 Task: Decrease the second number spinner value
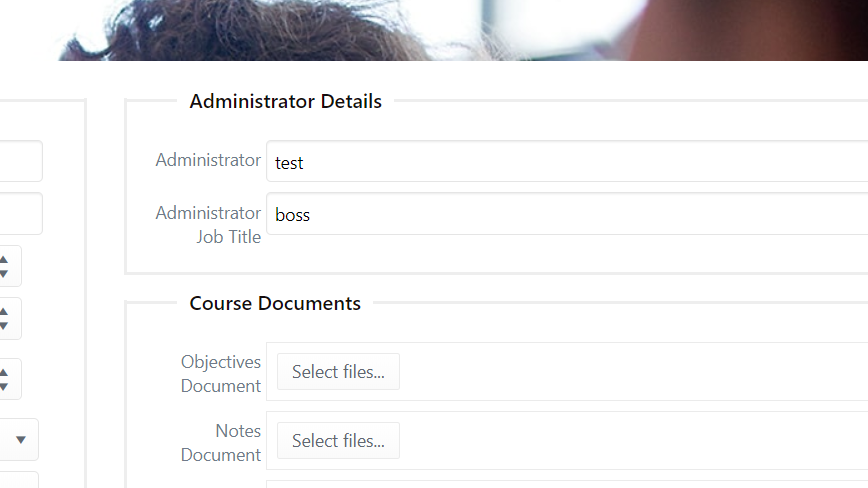click(x=4, y=325)
